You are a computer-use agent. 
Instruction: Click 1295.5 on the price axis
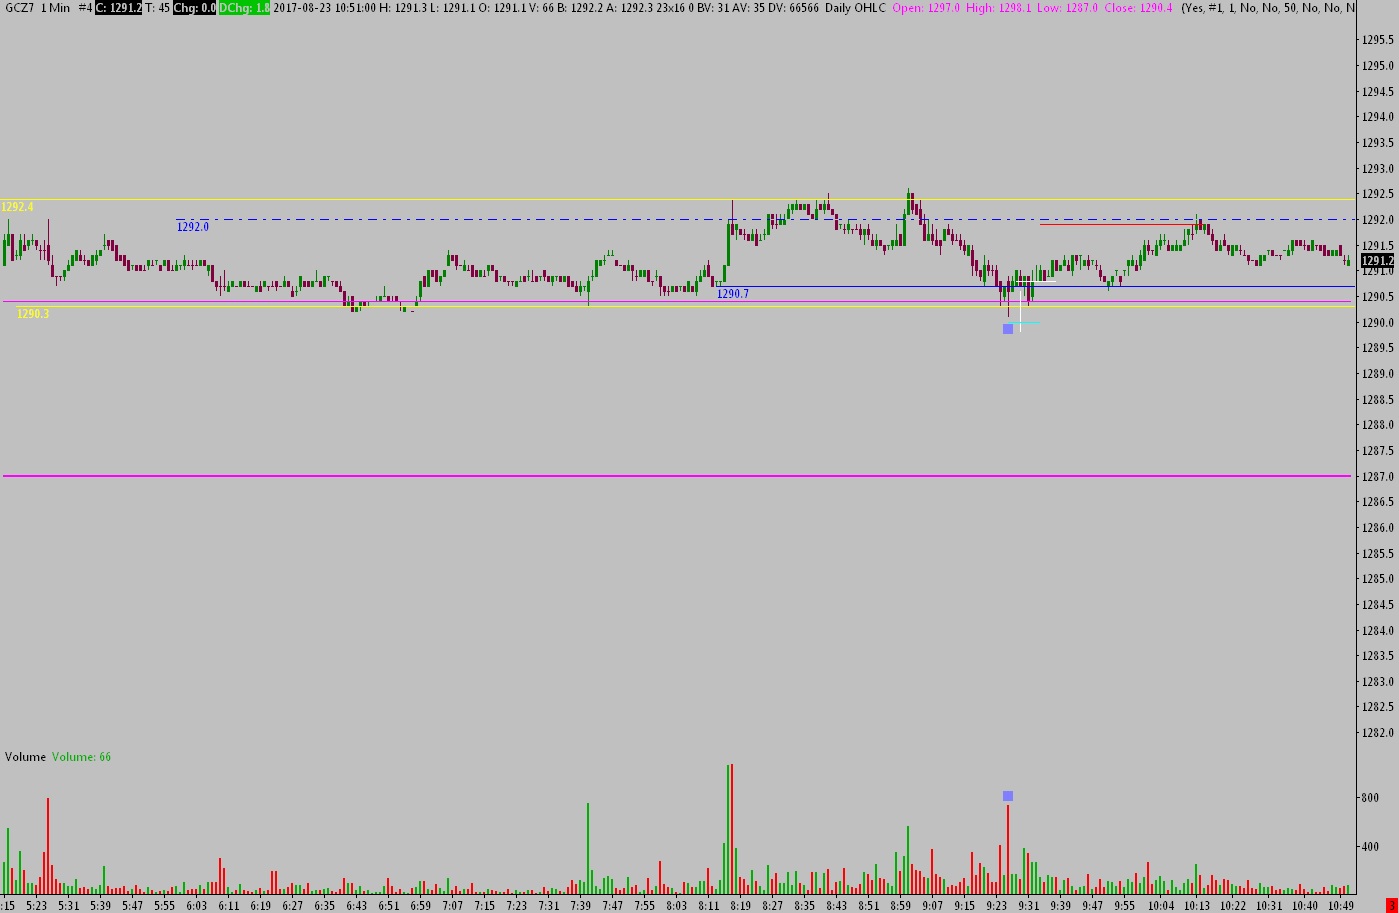1378,40
